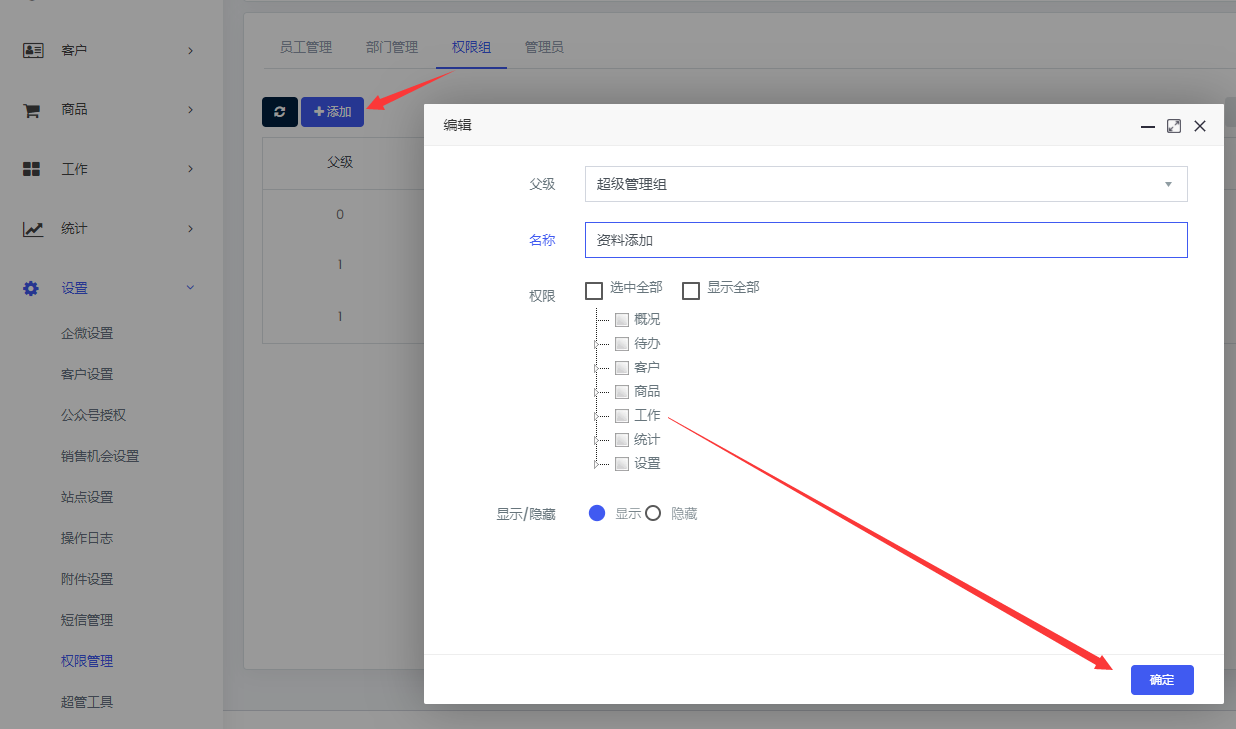Click the customer (客户) sidebar icon

tap(33, 50)
